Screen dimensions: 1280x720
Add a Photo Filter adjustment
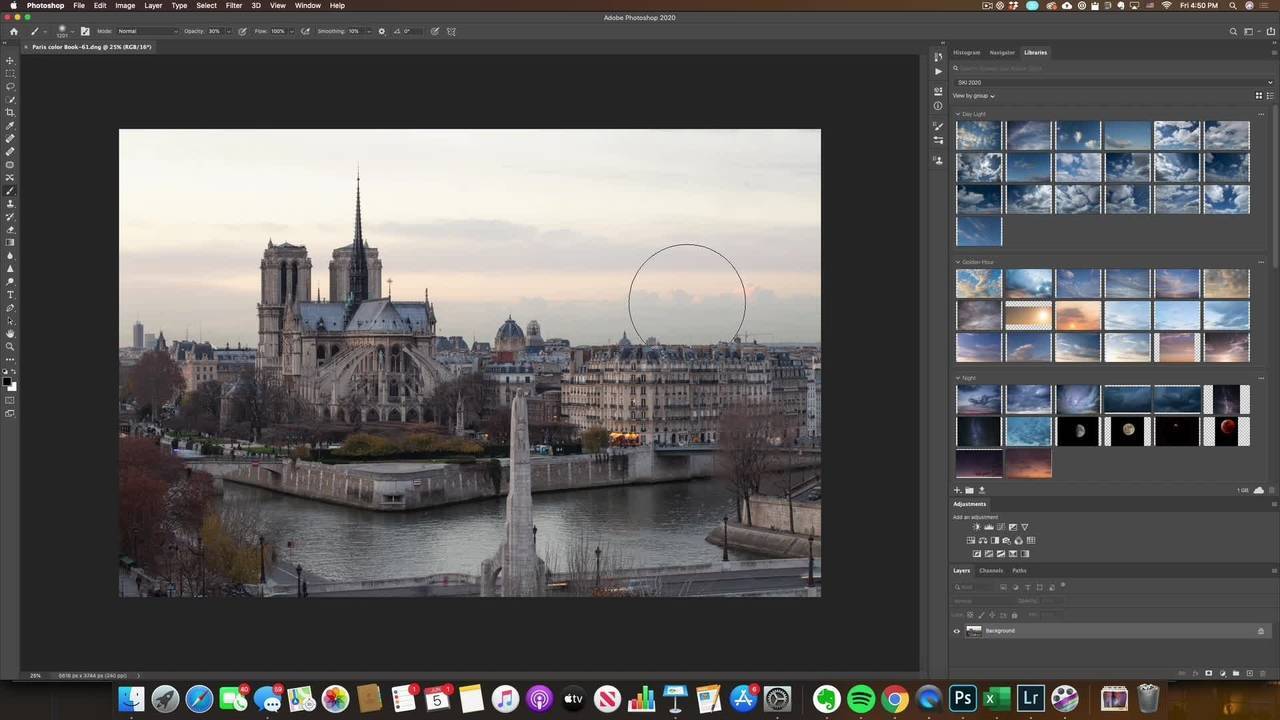1006,540
